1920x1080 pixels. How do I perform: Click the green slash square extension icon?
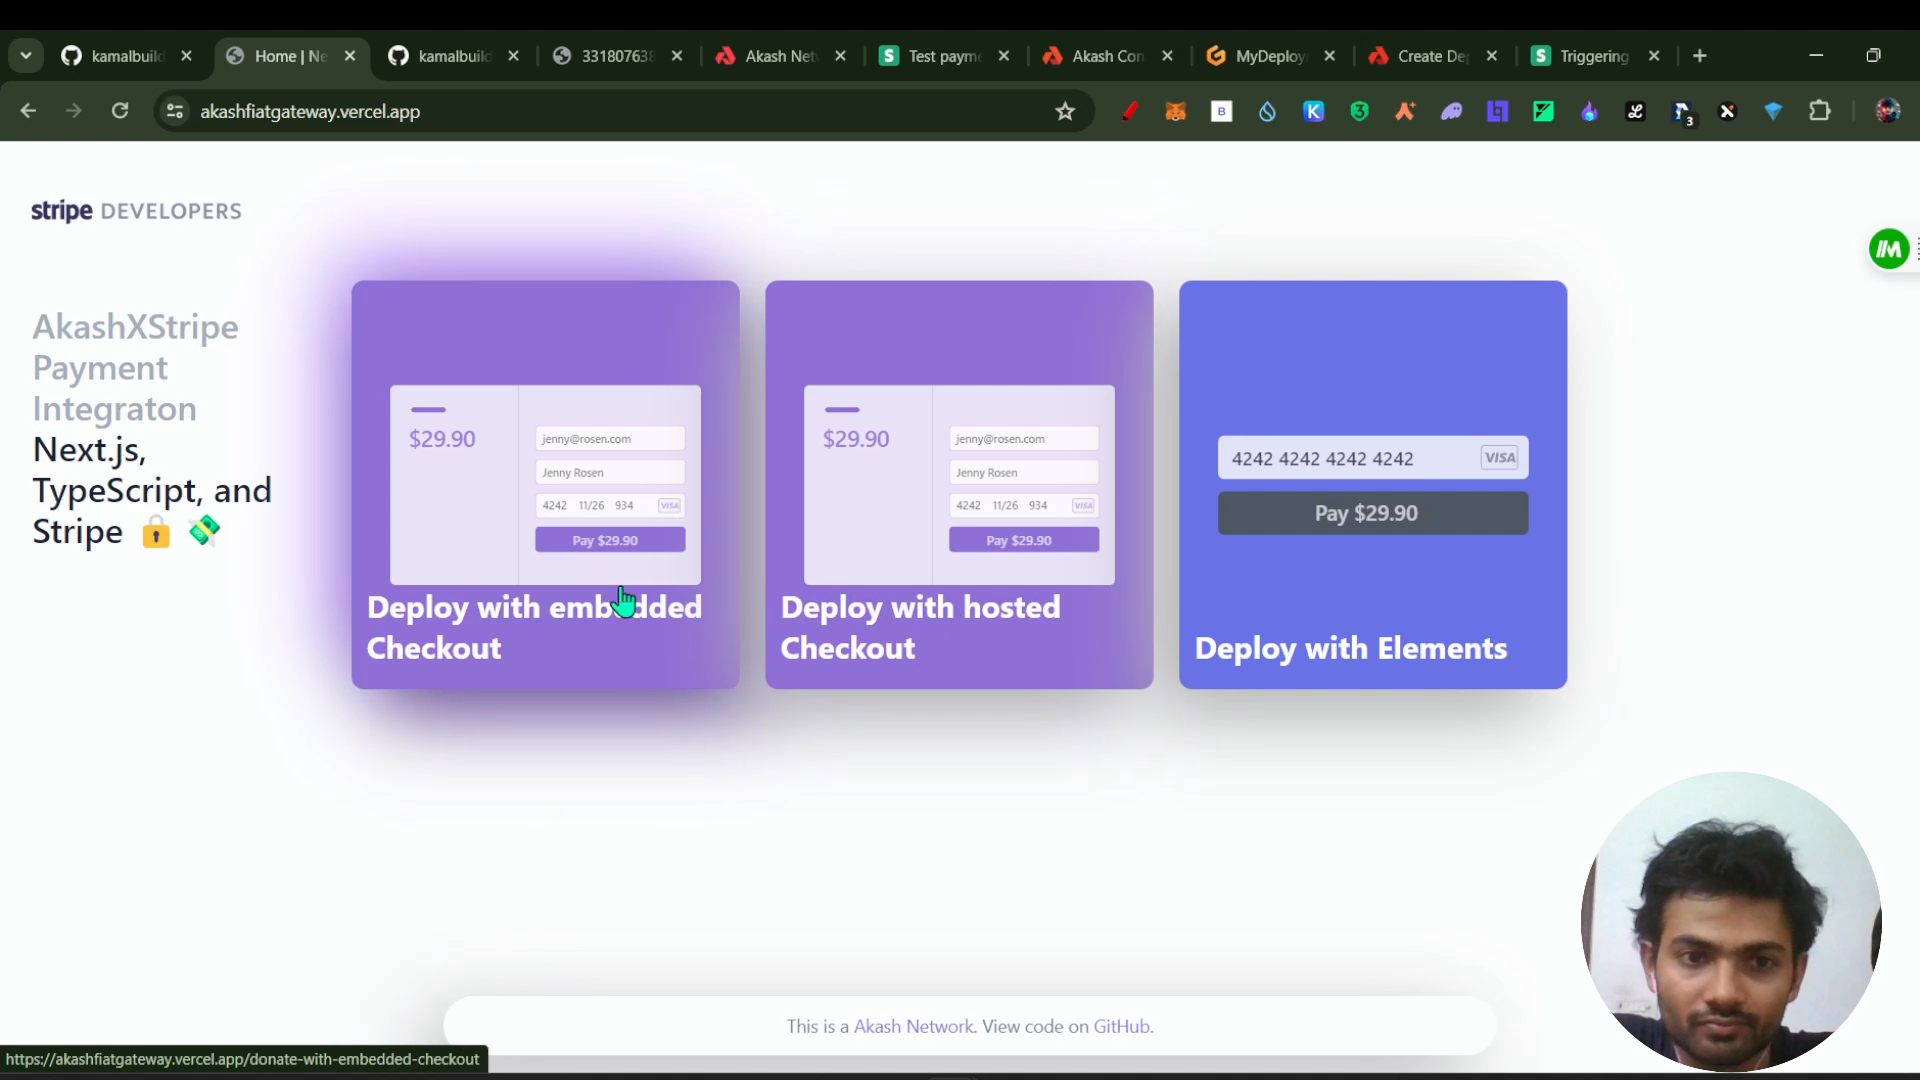click(1543, 111)
